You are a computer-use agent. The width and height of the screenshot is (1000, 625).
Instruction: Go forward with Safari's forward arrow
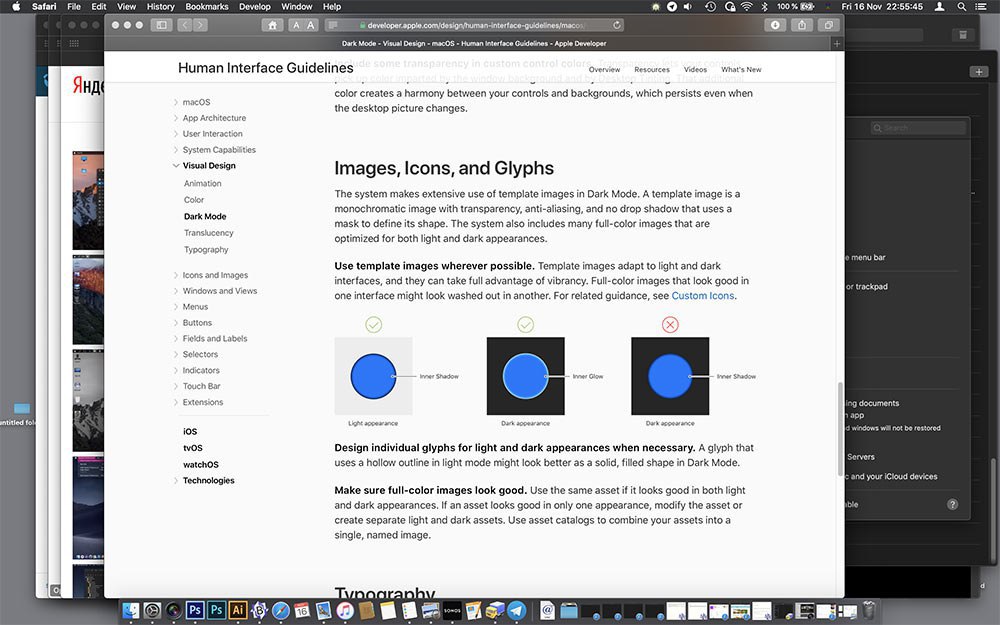tap(200, 25)
